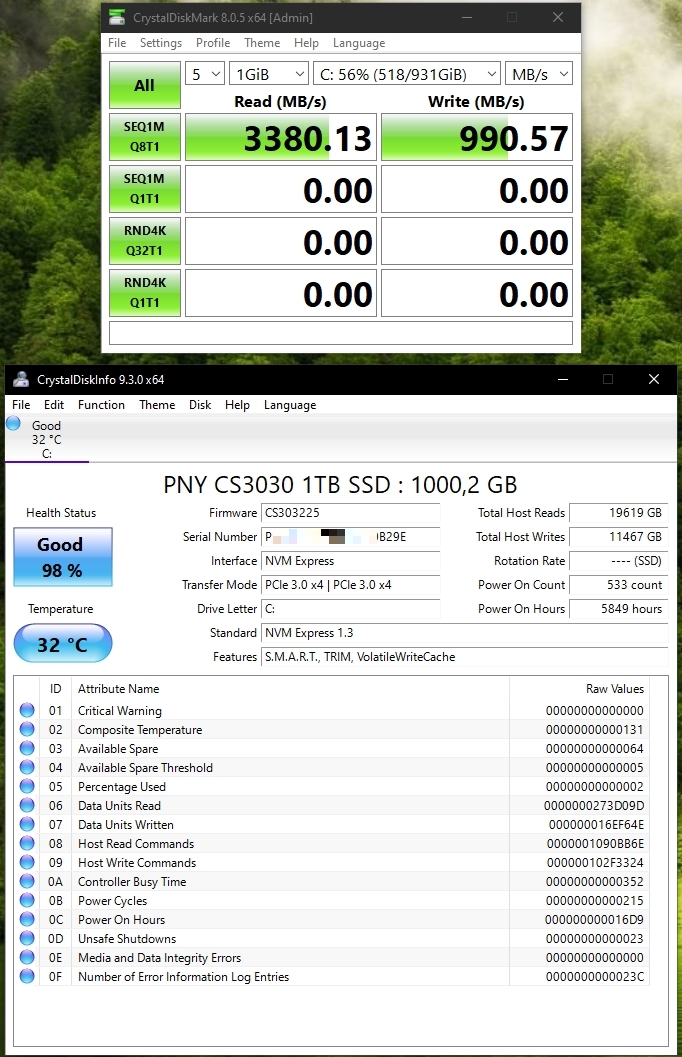Open Theme menu in CrystalDiskMark
The image size is (682, 1057).
point(261,42)
